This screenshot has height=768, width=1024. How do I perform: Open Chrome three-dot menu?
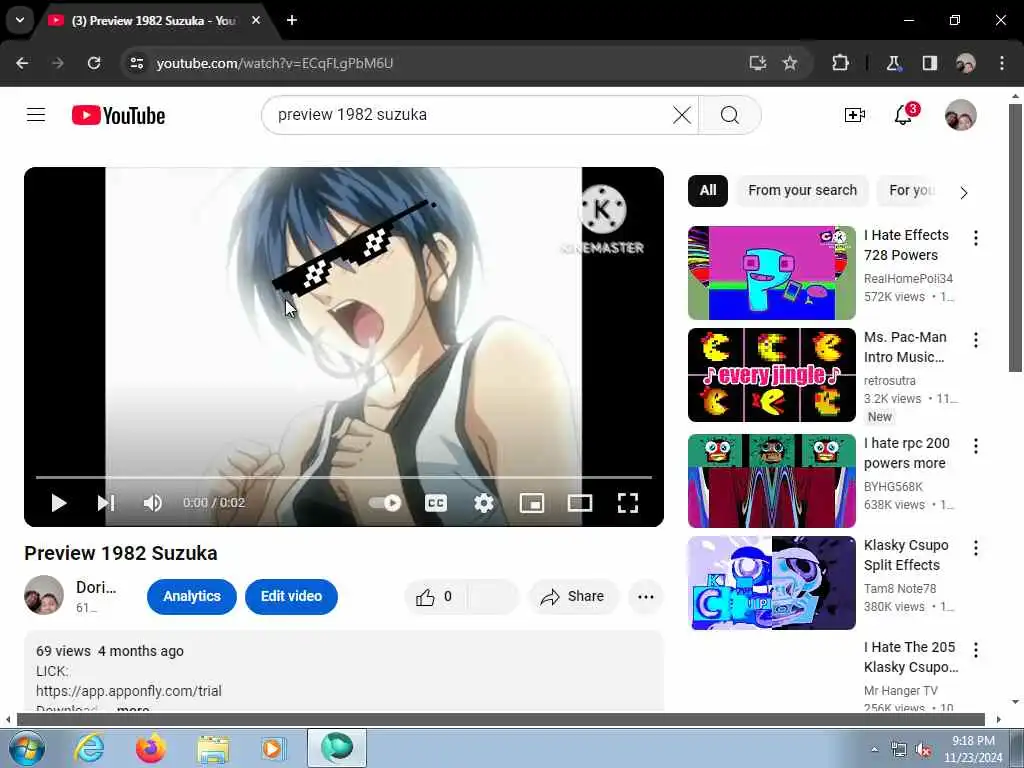point(1002,63)
